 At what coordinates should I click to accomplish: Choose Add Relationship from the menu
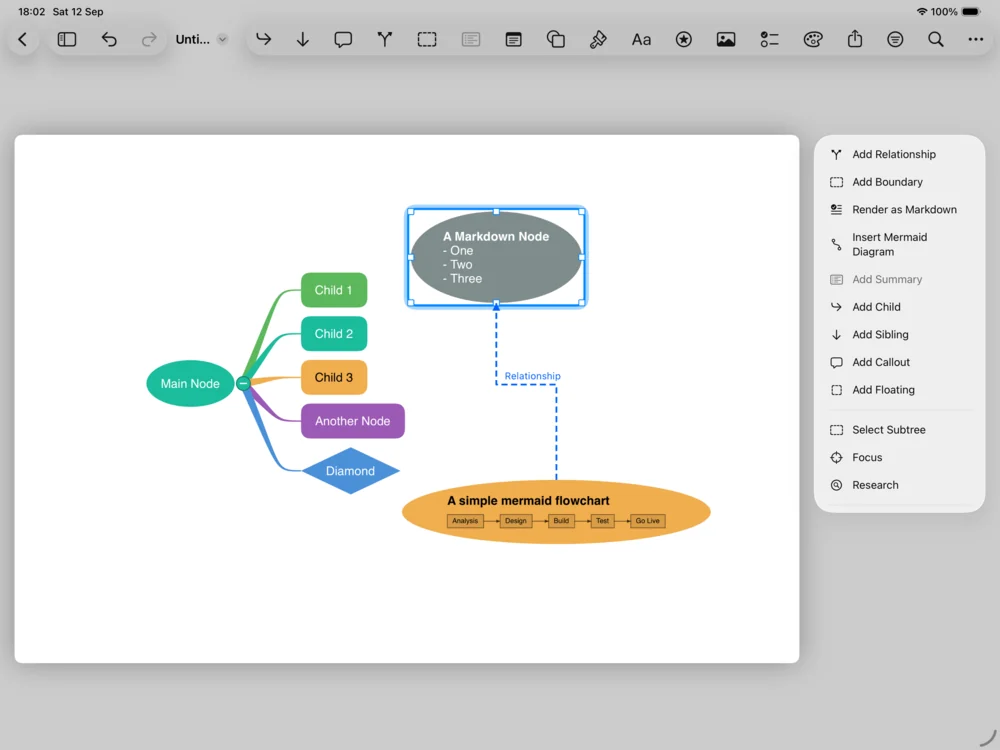point(899,154)
